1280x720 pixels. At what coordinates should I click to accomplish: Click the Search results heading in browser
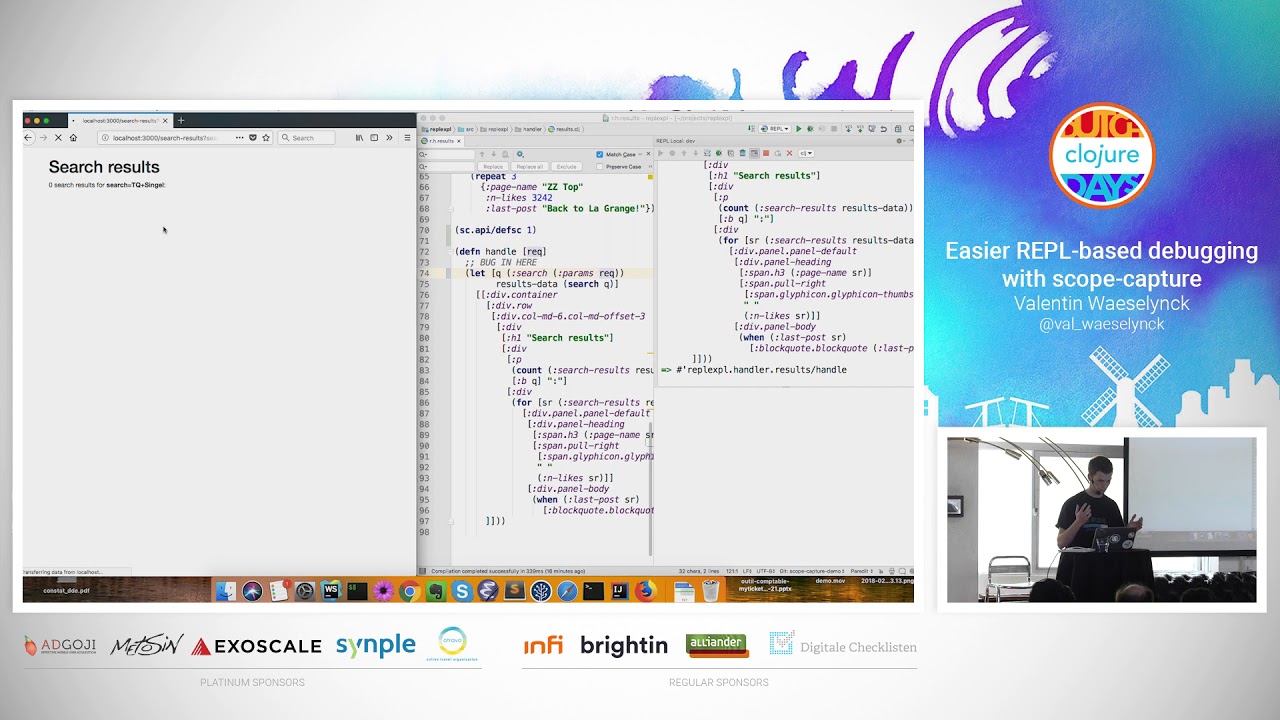pos(104,167)
